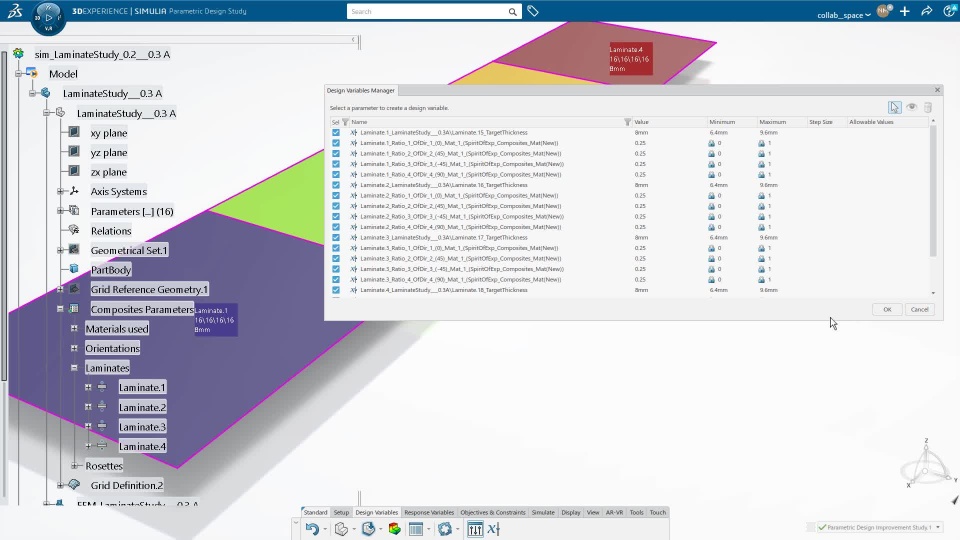
Task: Click the variables list vertical scrollbar
Action: tap(933, 191)
